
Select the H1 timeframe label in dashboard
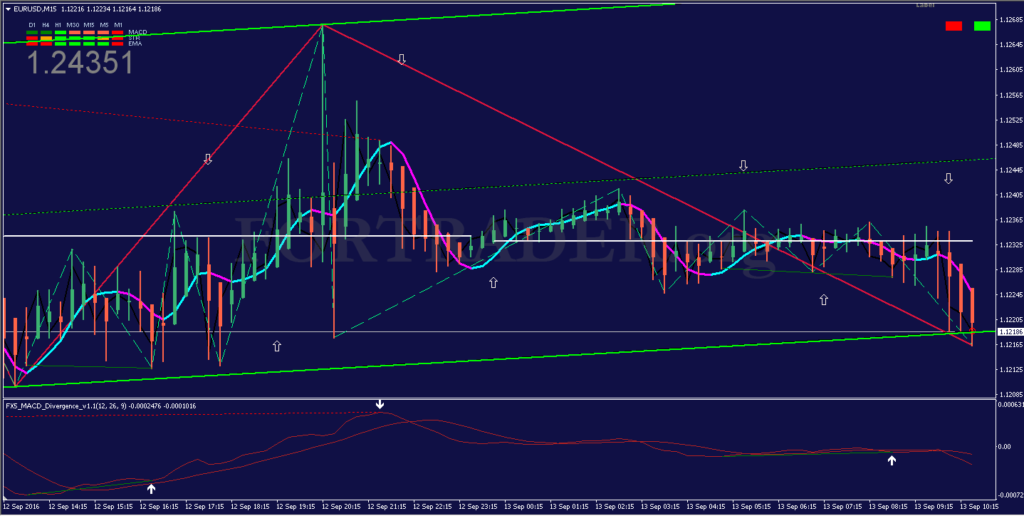tap(58, 25)
